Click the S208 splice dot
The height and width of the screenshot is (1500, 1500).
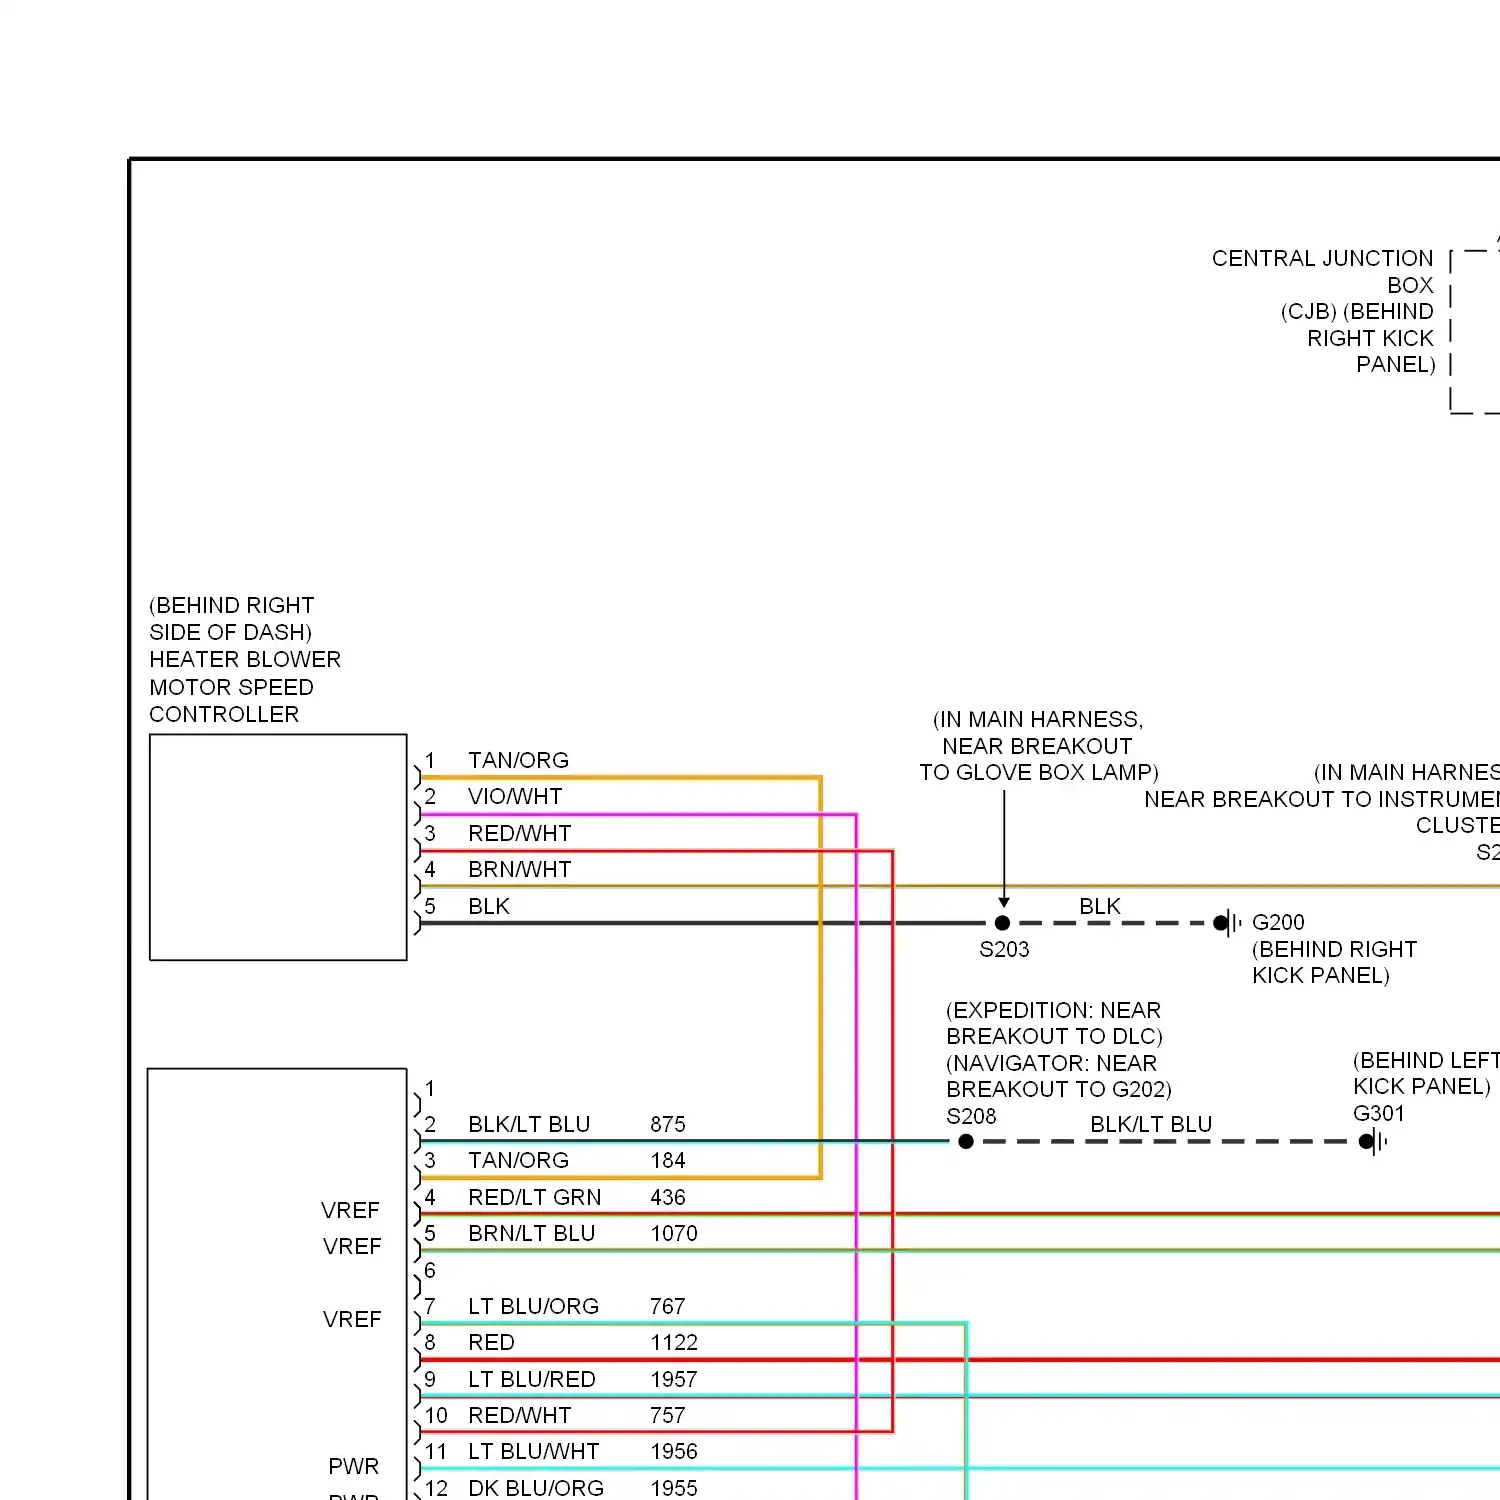point(966,1142)
